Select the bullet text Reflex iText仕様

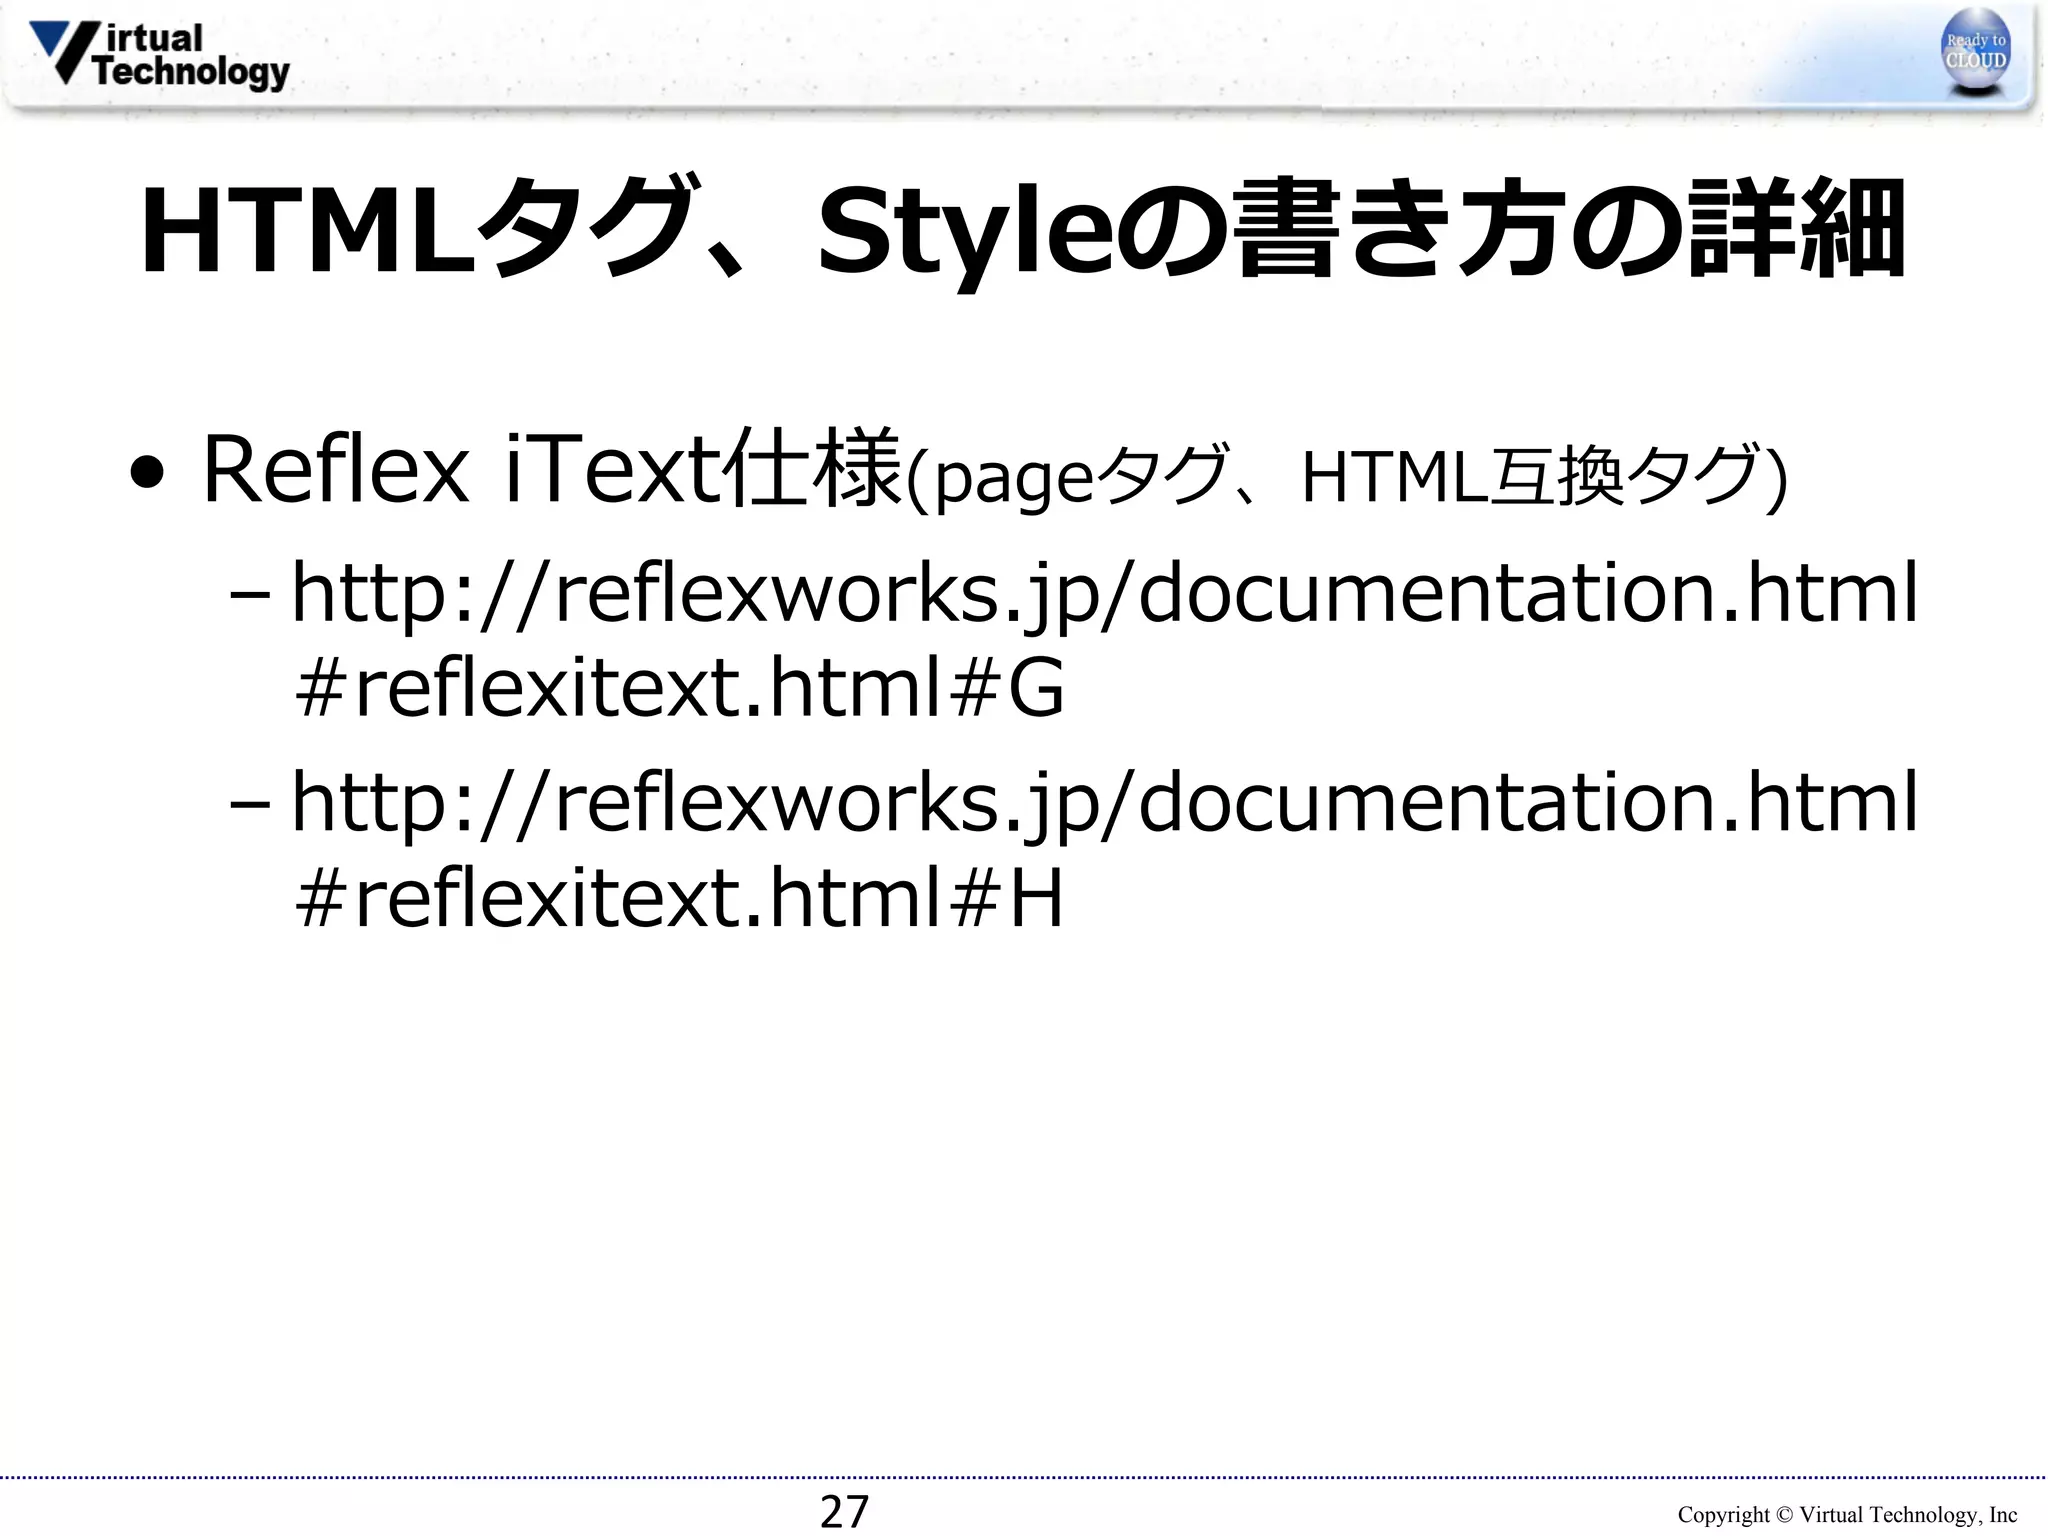(x=553, y=468)
